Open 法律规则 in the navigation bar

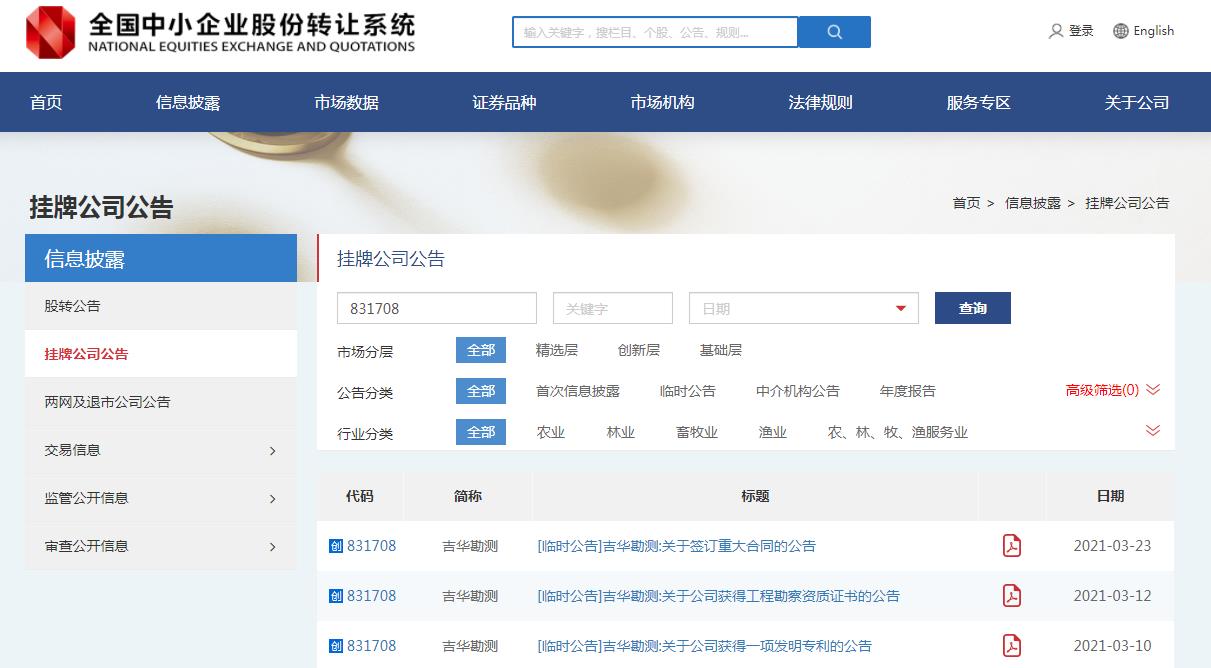pos(820,102)
